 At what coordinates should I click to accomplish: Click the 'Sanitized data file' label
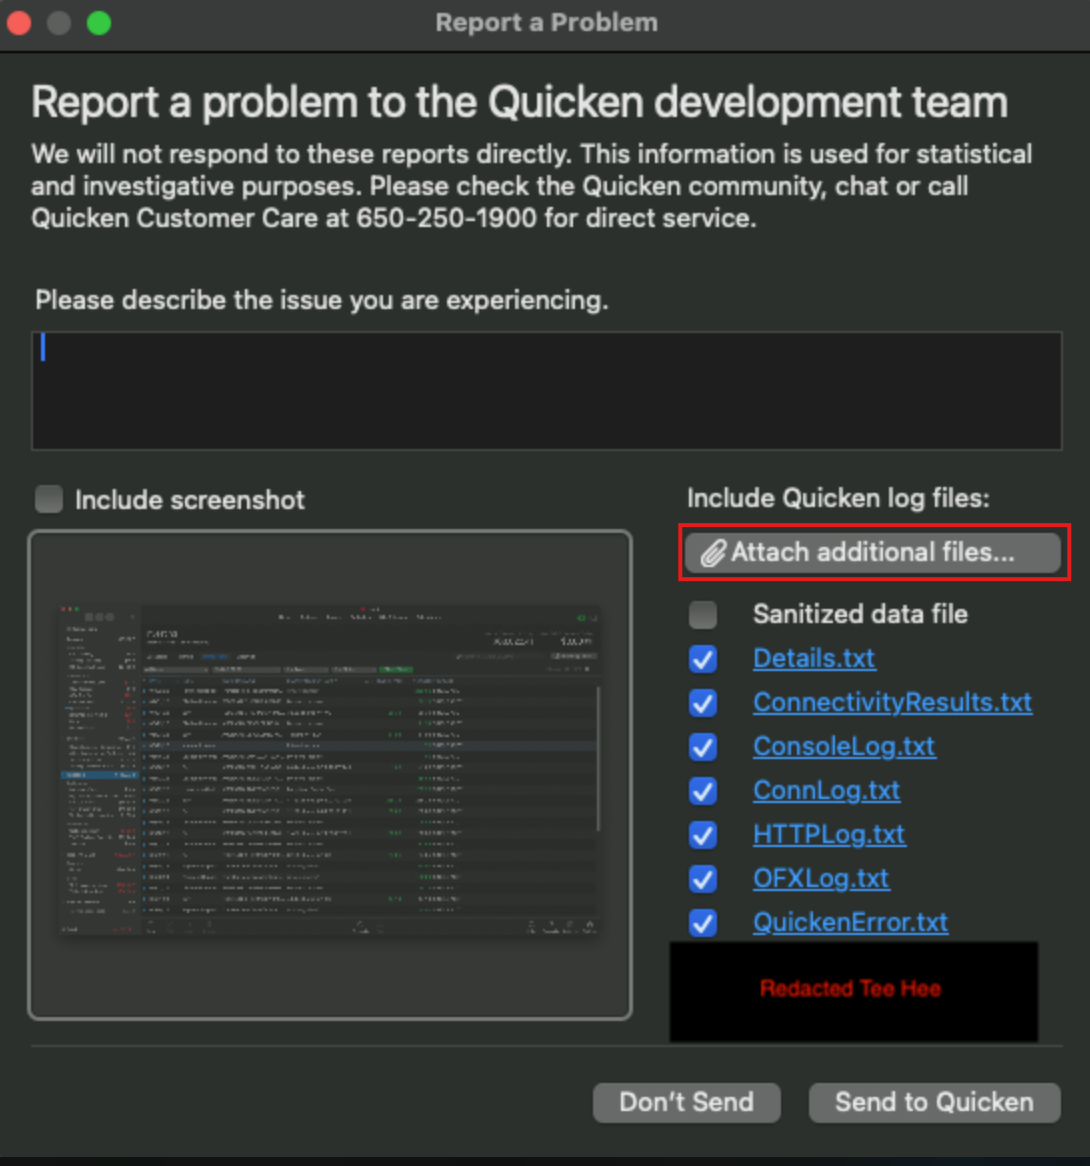click(x=860, y=614)
